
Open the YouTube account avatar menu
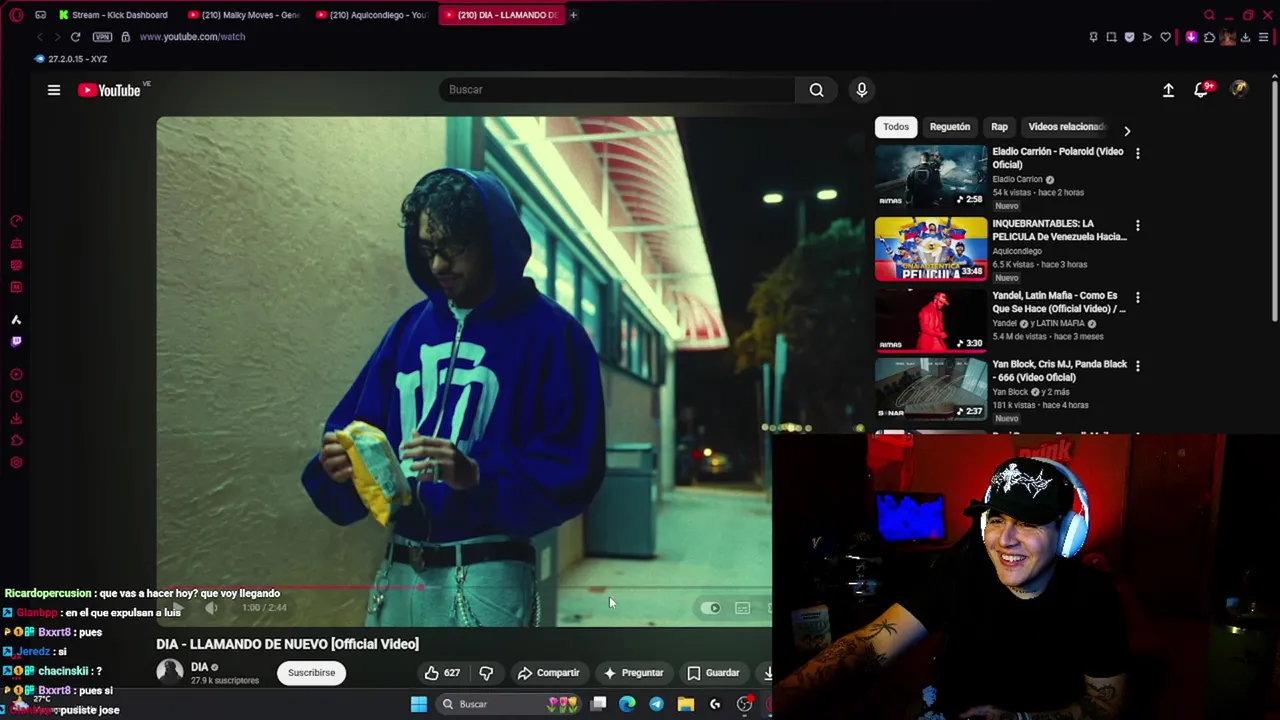pyautogui.click(x=1239, y=90)
